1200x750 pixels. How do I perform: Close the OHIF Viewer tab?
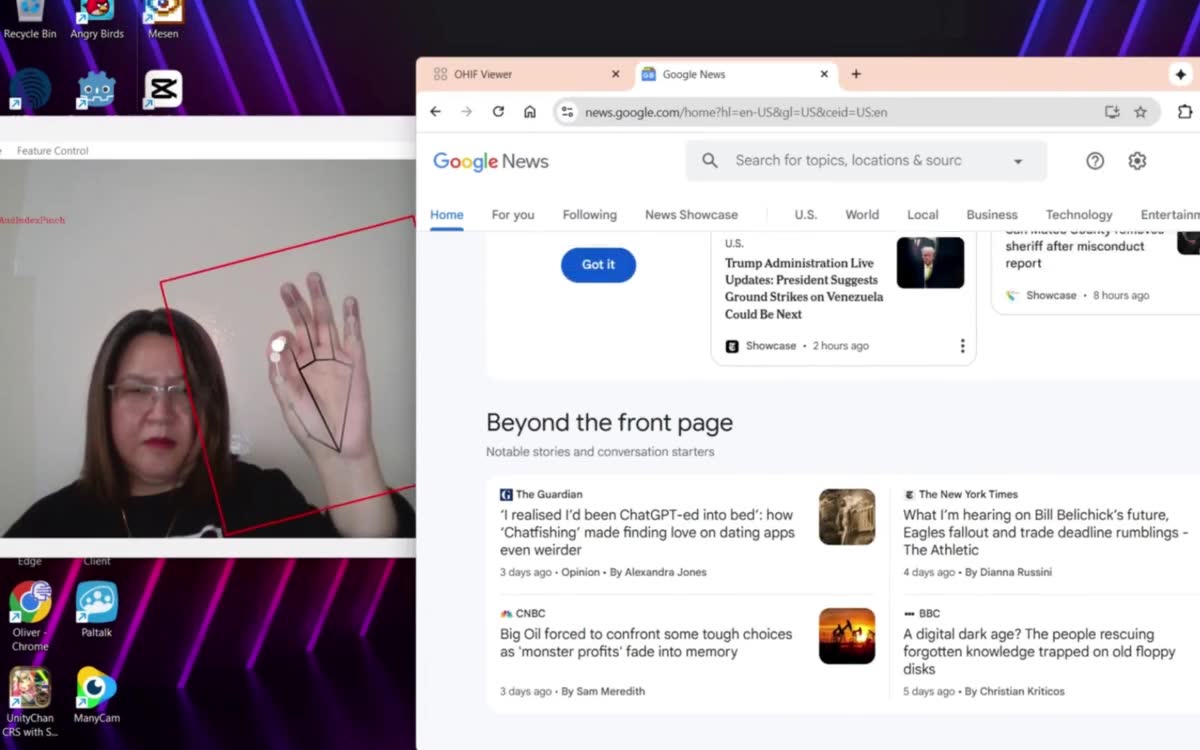tap(615, 74)
